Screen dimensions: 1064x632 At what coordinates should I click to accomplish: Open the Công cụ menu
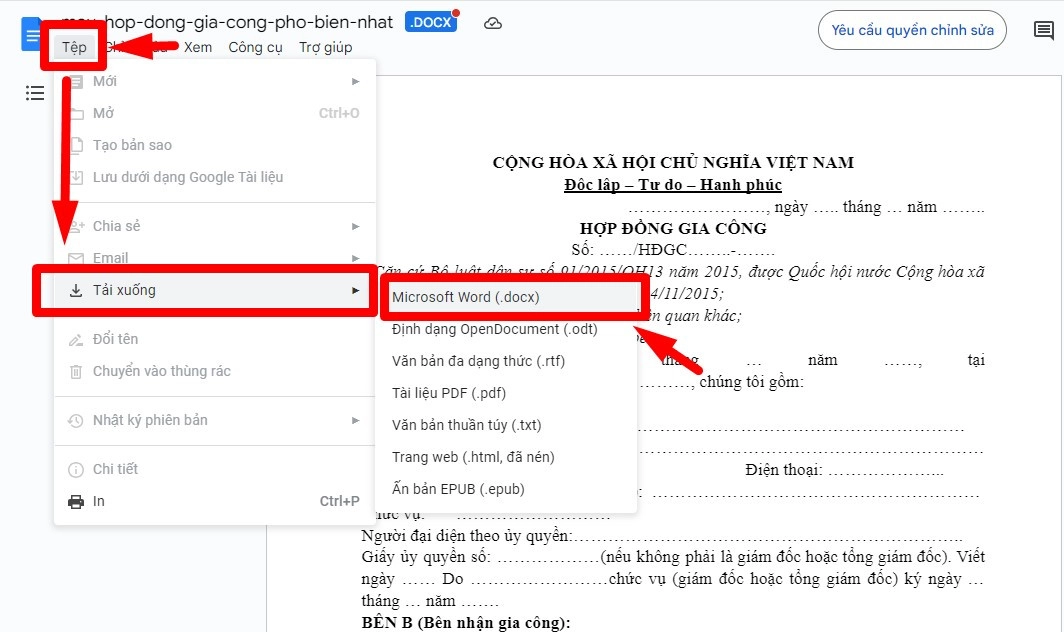click(255, 47)
